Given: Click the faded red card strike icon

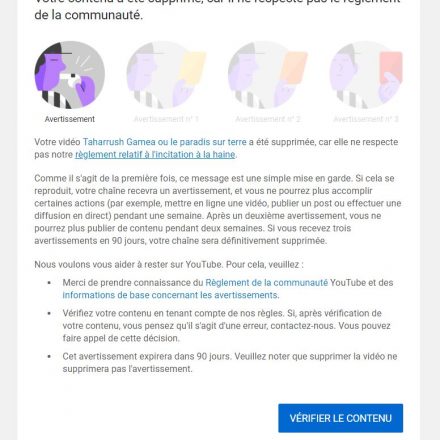Looking at the screenshot, I should pyautogui.click(x=366, y=75).
